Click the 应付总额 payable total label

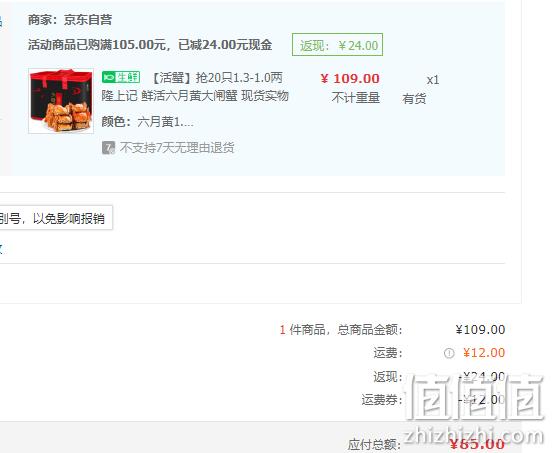point(374,445)
